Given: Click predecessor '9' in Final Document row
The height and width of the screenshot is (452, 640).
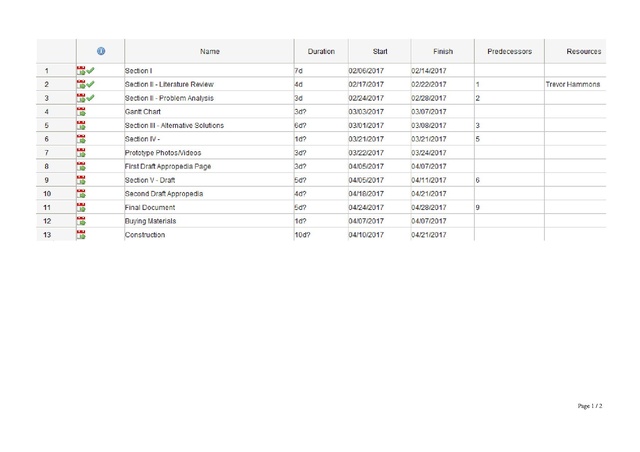Looking at the screenshot, I should pyautogui.click(x=478, y=207).
